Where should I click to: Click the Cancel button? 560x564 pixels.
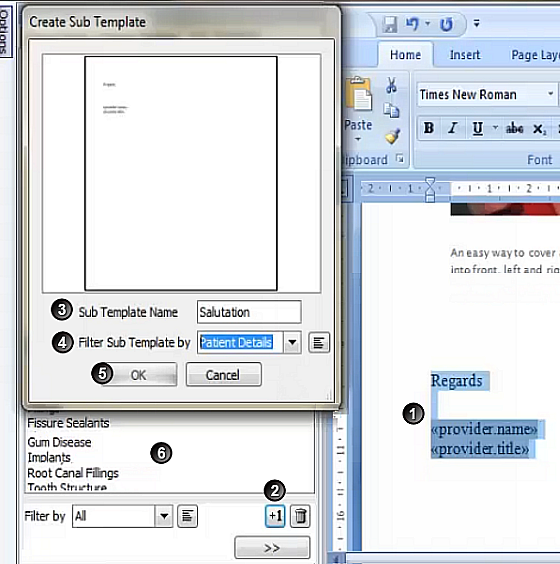223,375
